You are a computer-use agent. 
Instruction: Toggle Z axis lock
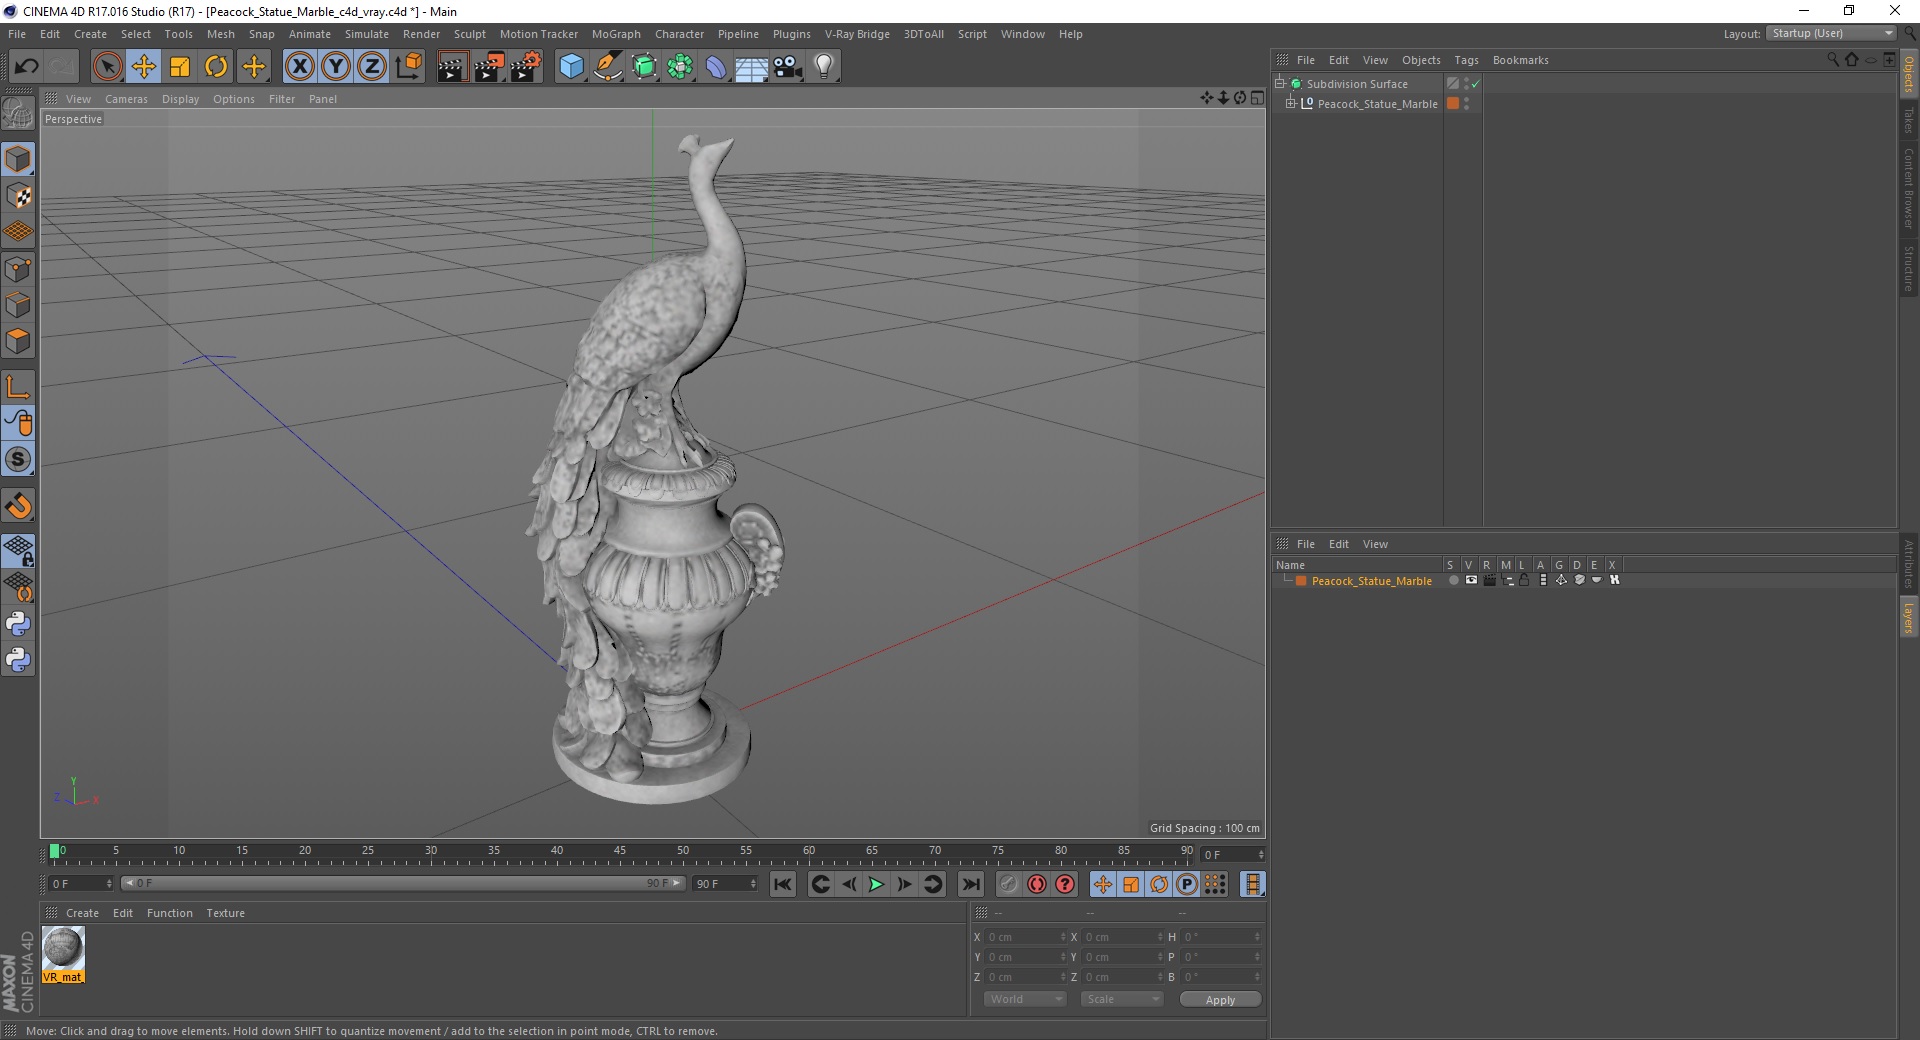tap(372, 67)
